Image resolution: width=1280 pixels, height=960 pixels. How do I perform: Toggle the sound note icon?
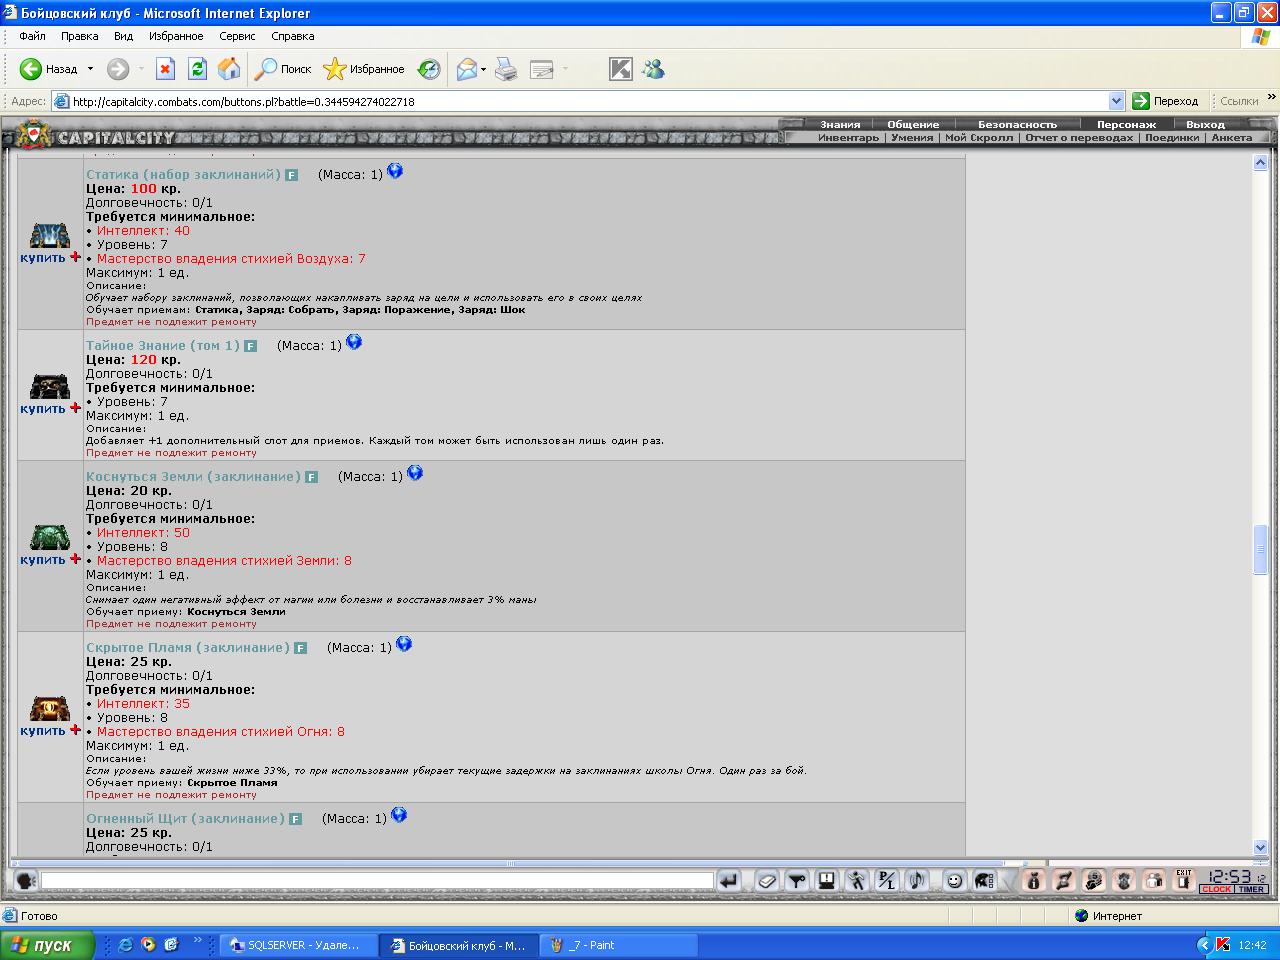917,881
